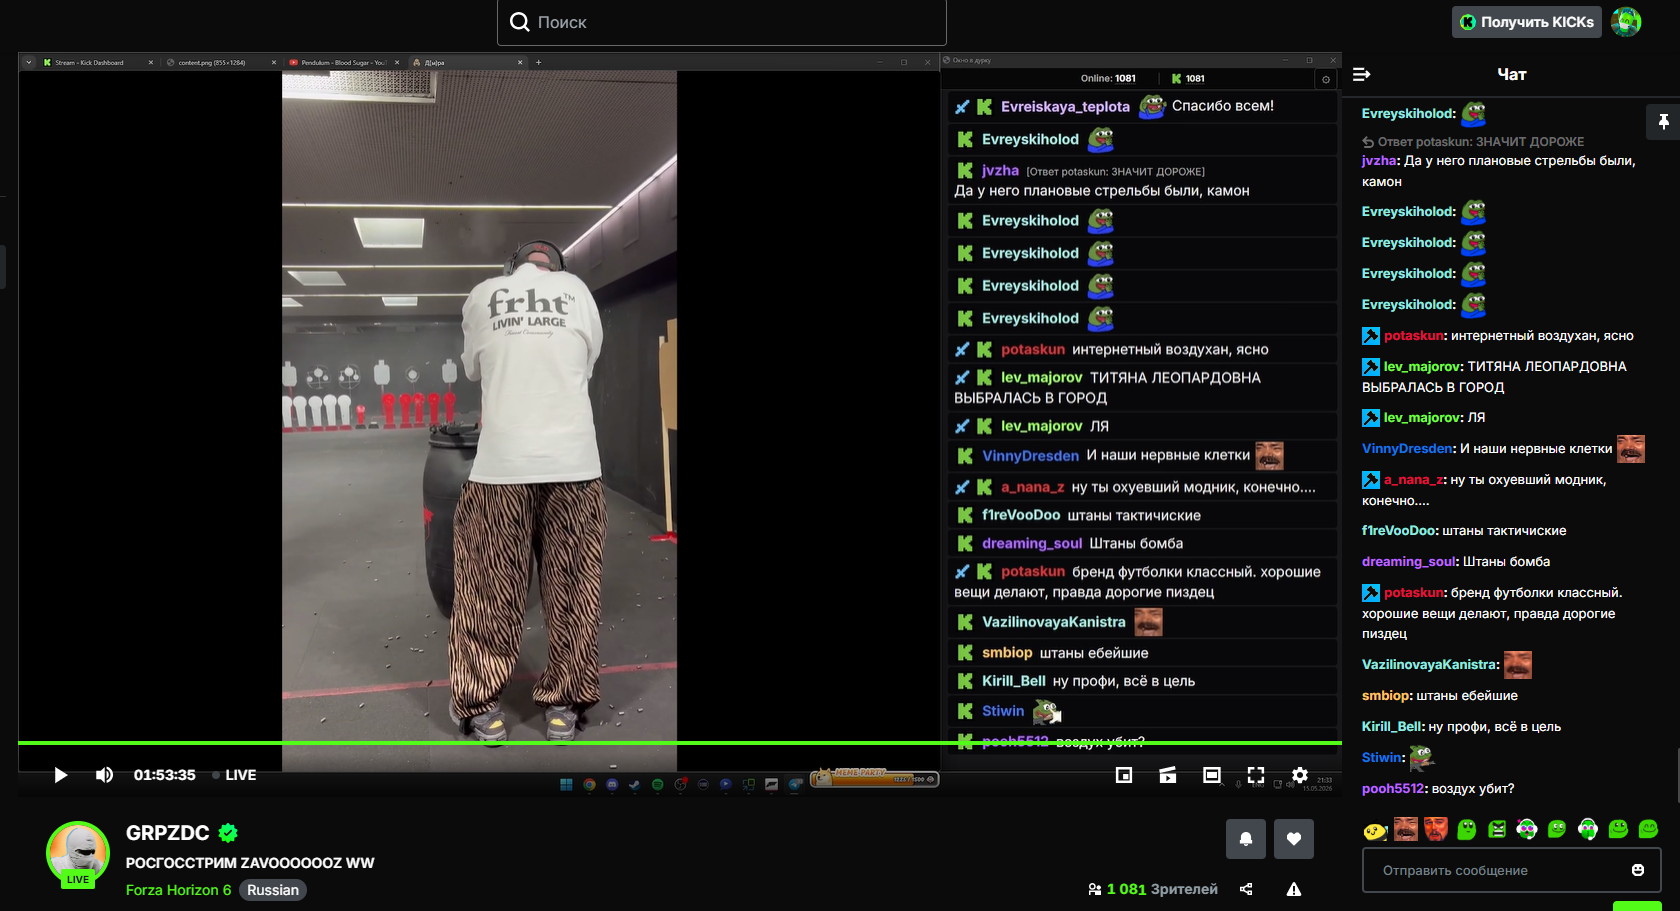Viewport: 1680px width, 911px height.
Task: Enter fullscreen video mode
Action: [1256, 775]
